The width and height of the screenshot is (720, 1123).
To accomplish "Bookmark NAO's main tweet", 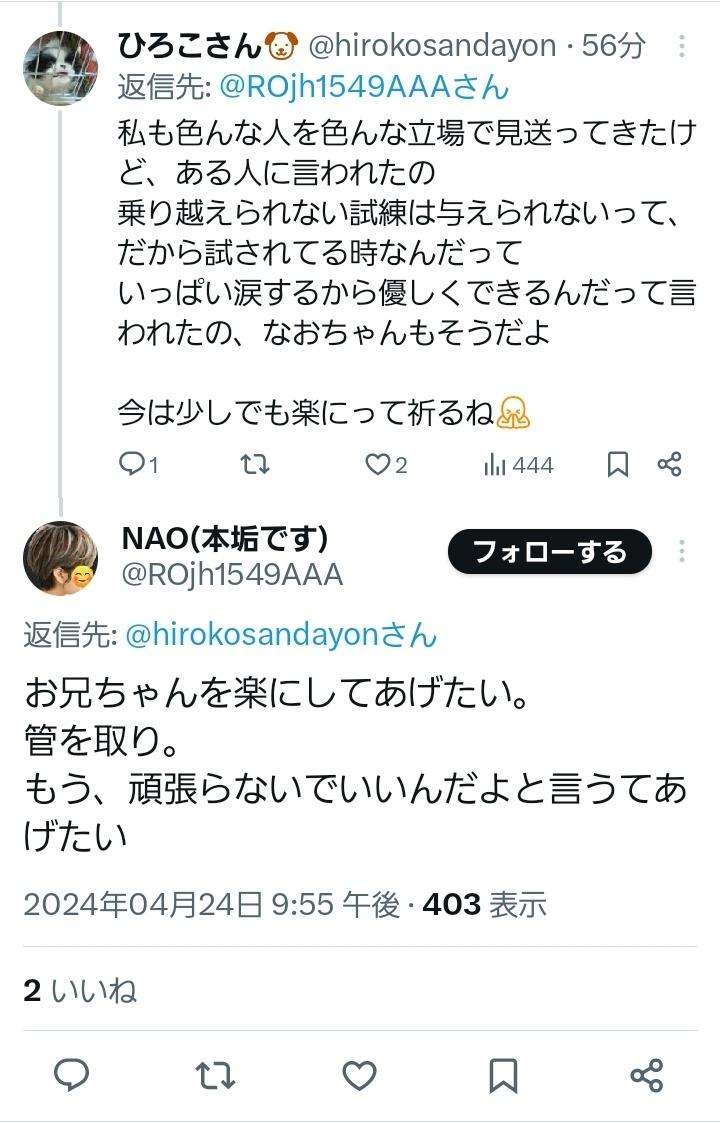I will 503,1075.
